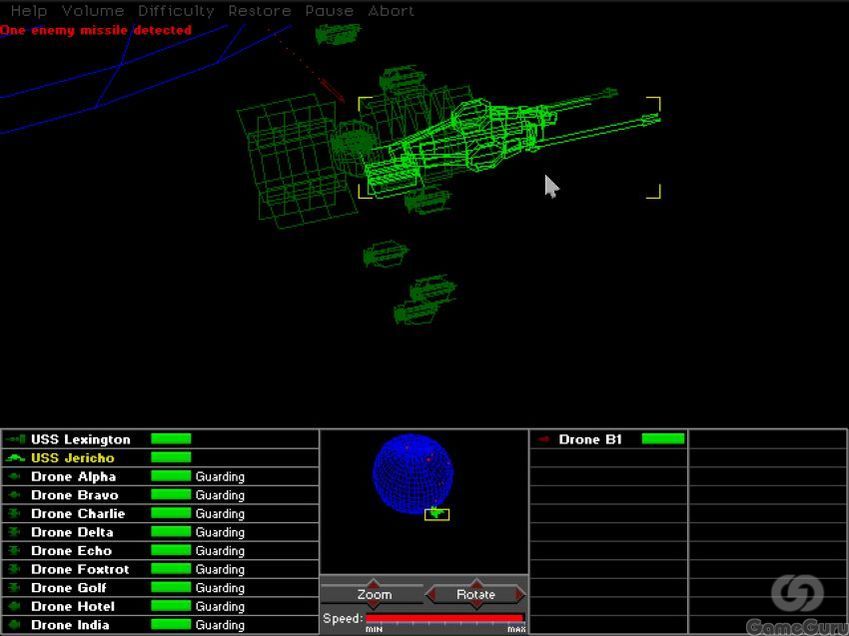Click the Zoom button label
Image resolution: width=849 pixels, height=636 pixels.
click(374, 594)
